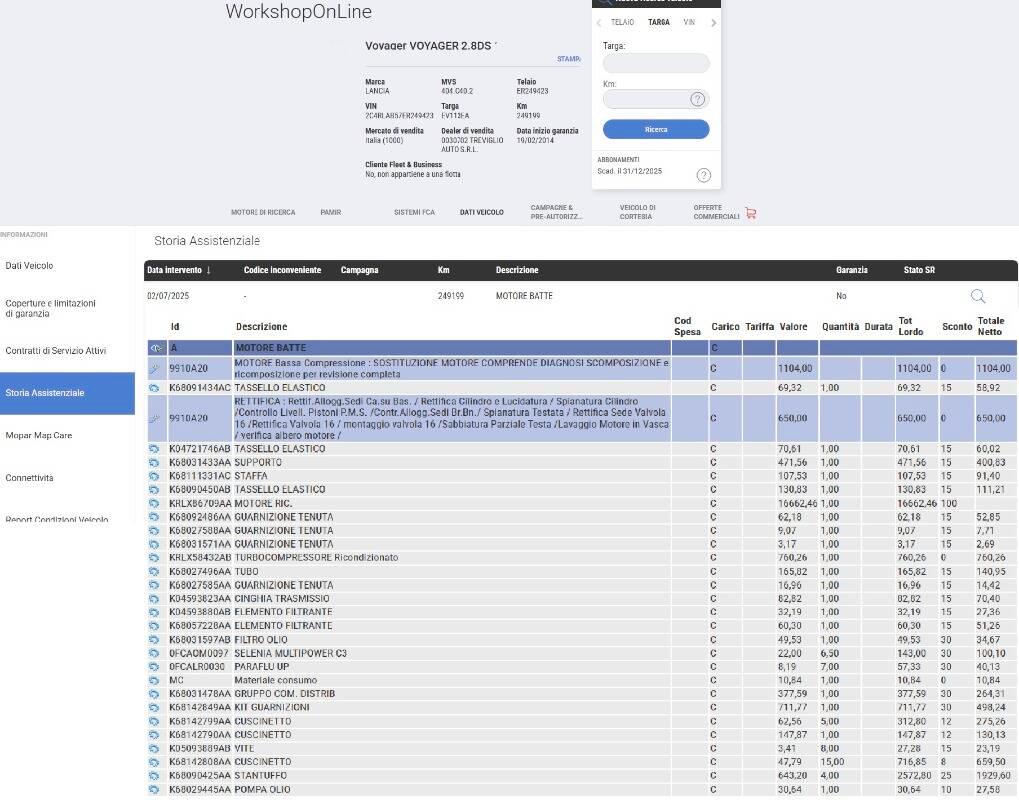Click into the Targa input field

(656, 63)
